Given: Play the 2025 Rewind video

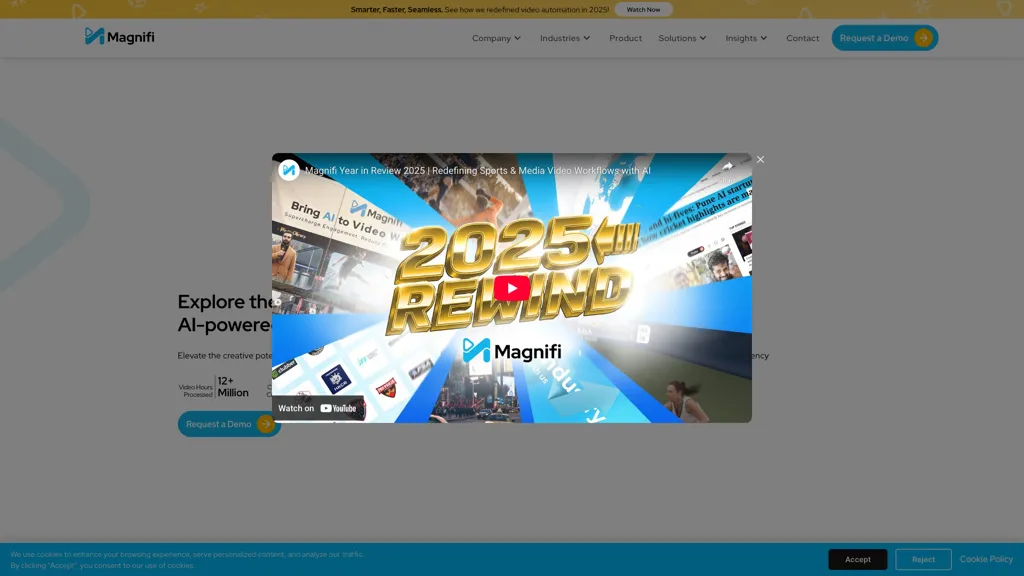Looking at the screenshot, I should pyautogui.click(x=511, y=287).
